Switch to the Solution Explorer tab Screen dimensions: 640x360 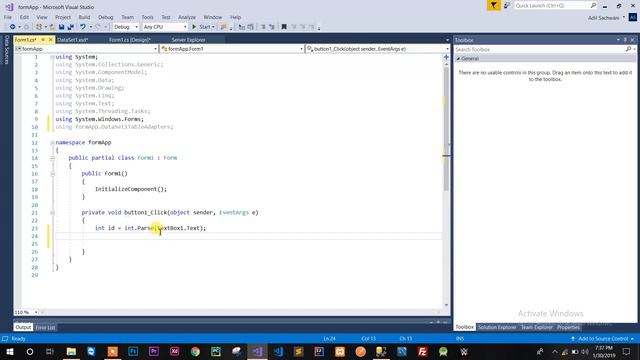coord(497,327)
